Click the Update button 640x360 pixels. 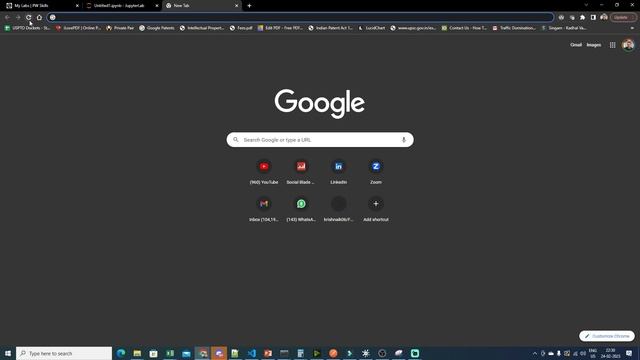(623, 17)
